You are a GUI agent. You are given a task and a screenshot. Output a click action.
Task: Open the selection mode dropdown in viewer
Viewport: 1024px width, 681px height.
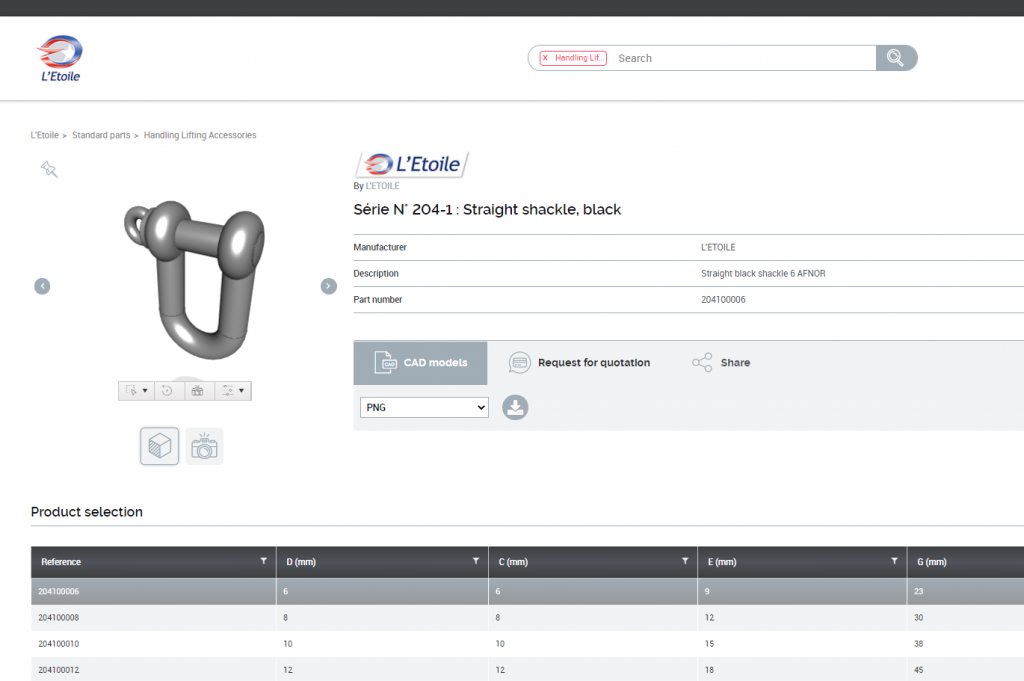(x=135, y=391)
